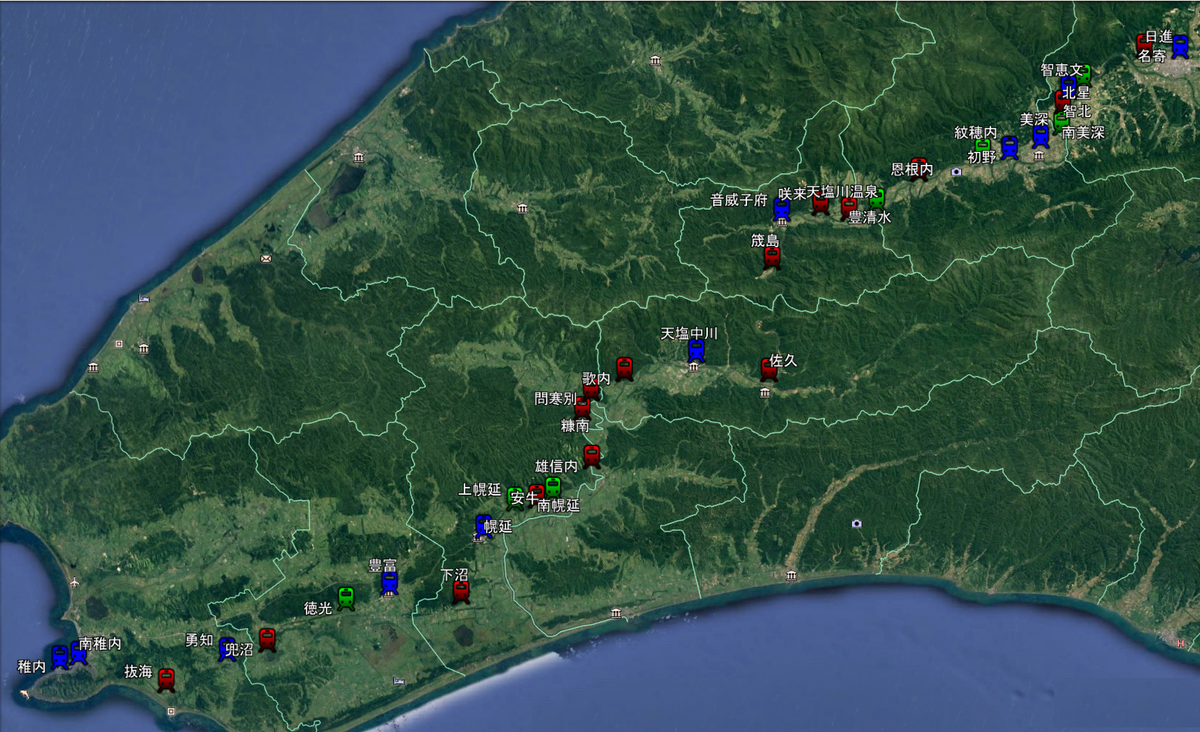Screen dimensions: 1200x732
Task: Select the 問寒別 station label
Action: 555,398
